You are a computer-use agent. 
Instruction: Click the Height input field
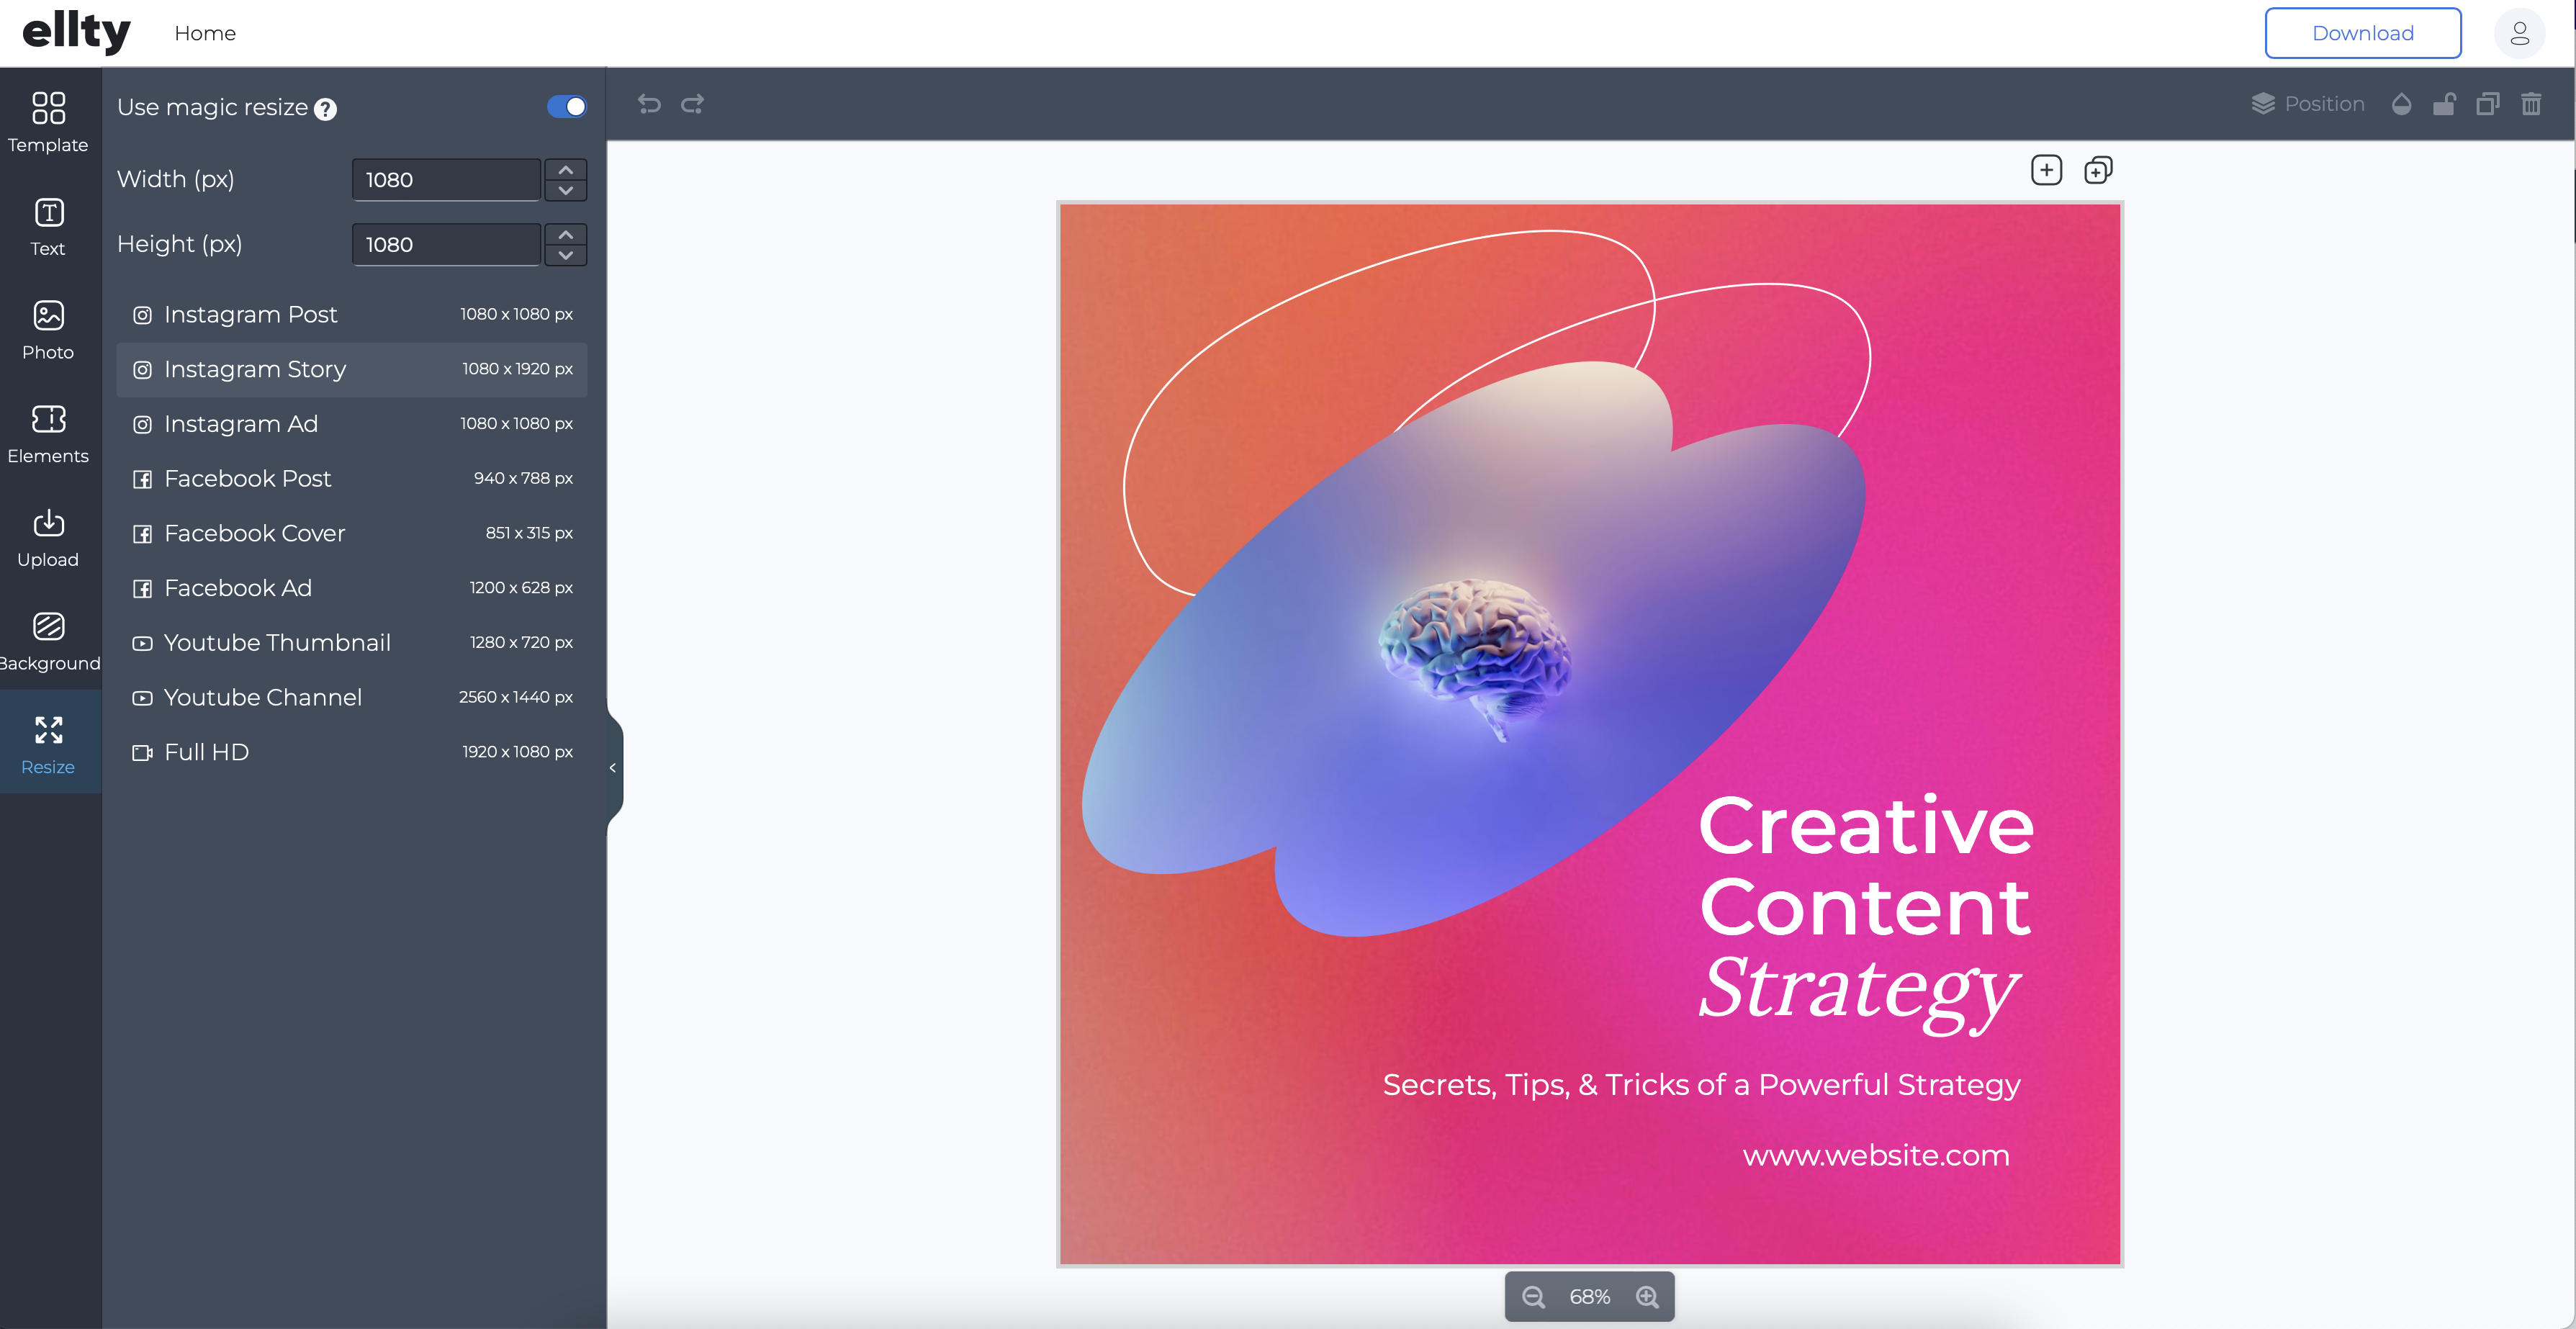point(445,244)
